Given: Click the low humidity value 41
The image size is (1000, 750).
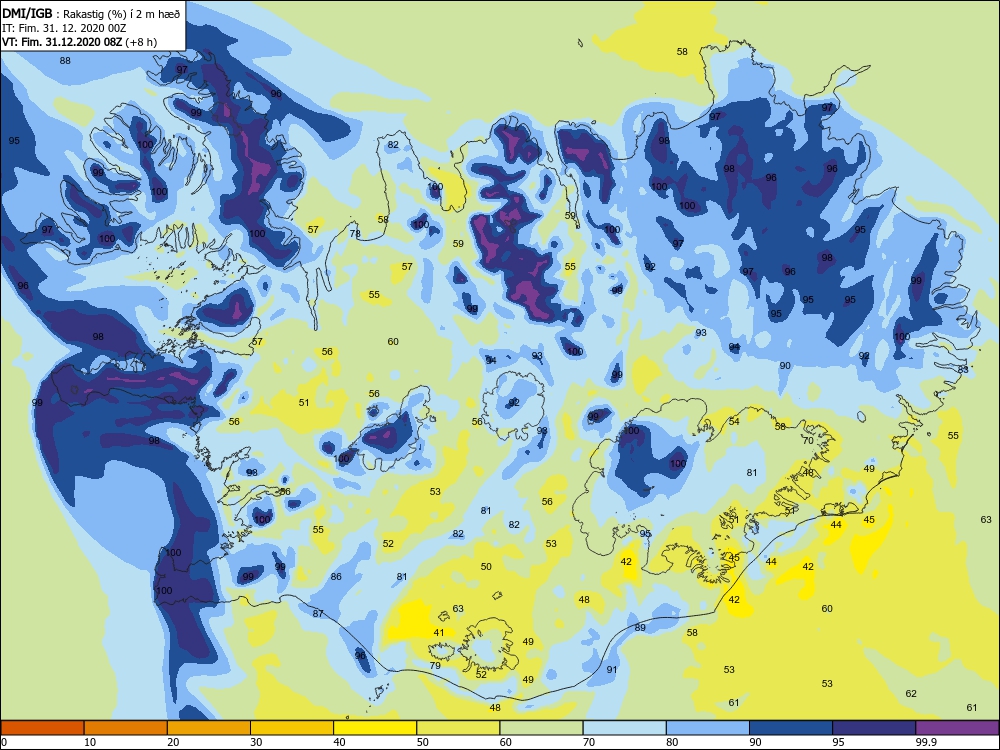Looking at the screenshot, I should coord(439,633).
